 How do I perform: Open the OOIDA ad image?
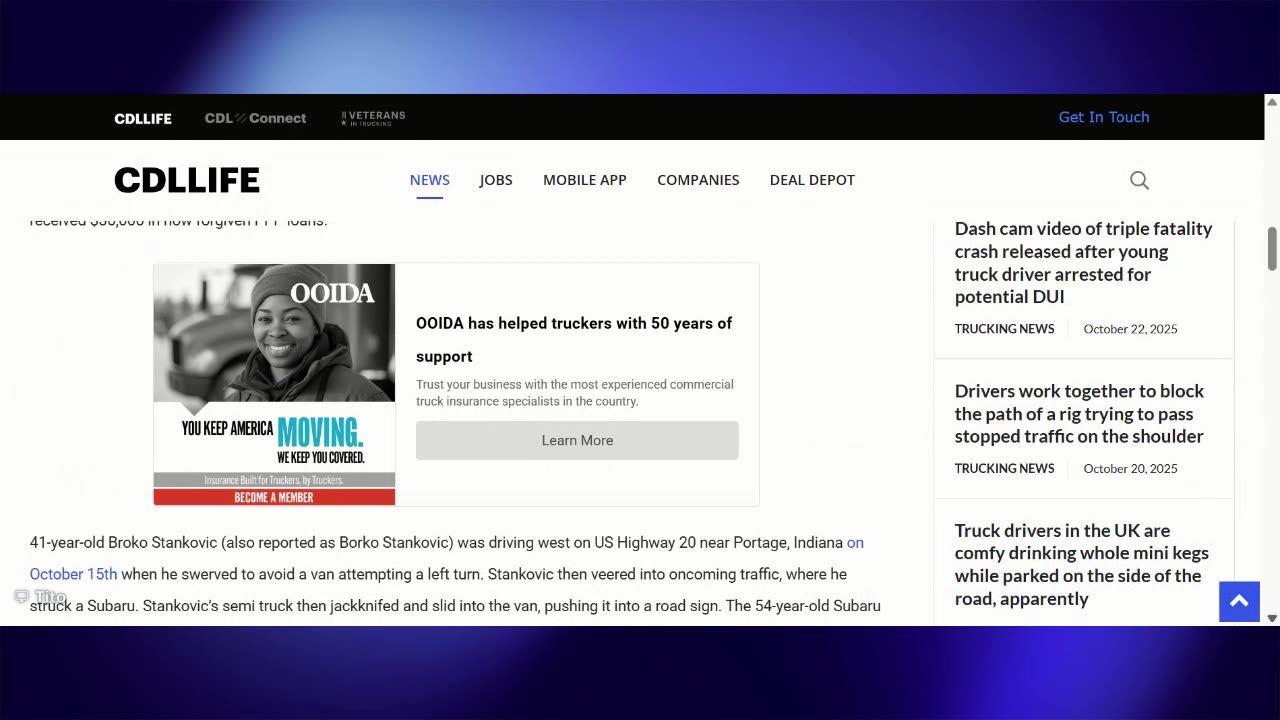point(274,384)
